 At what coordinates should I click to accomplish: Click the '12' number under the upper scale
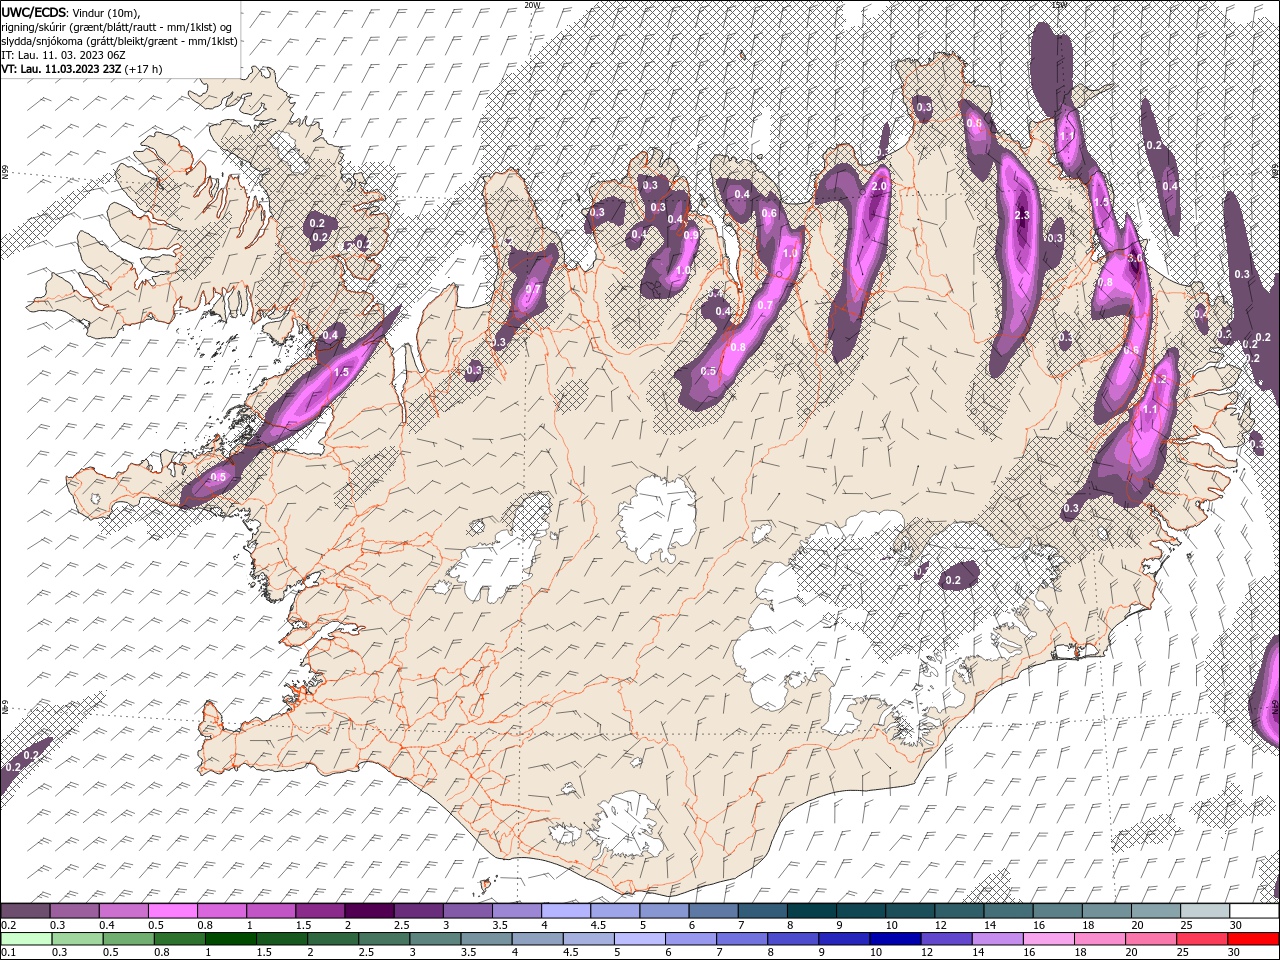click(940, 925)
